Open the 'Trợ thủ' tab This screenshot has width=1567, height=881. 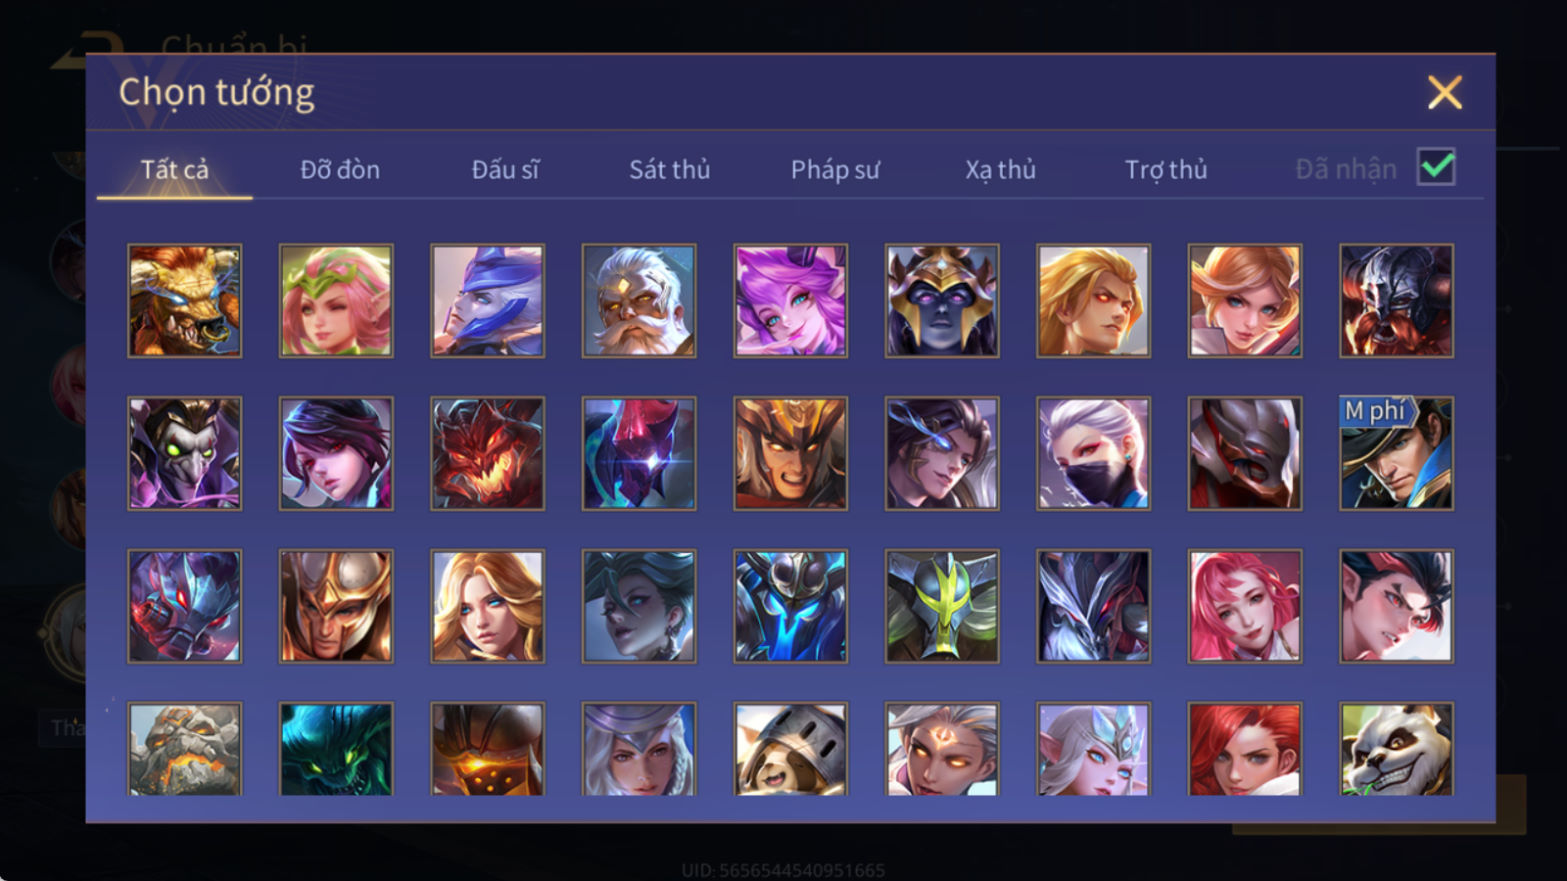point(1166,170)
